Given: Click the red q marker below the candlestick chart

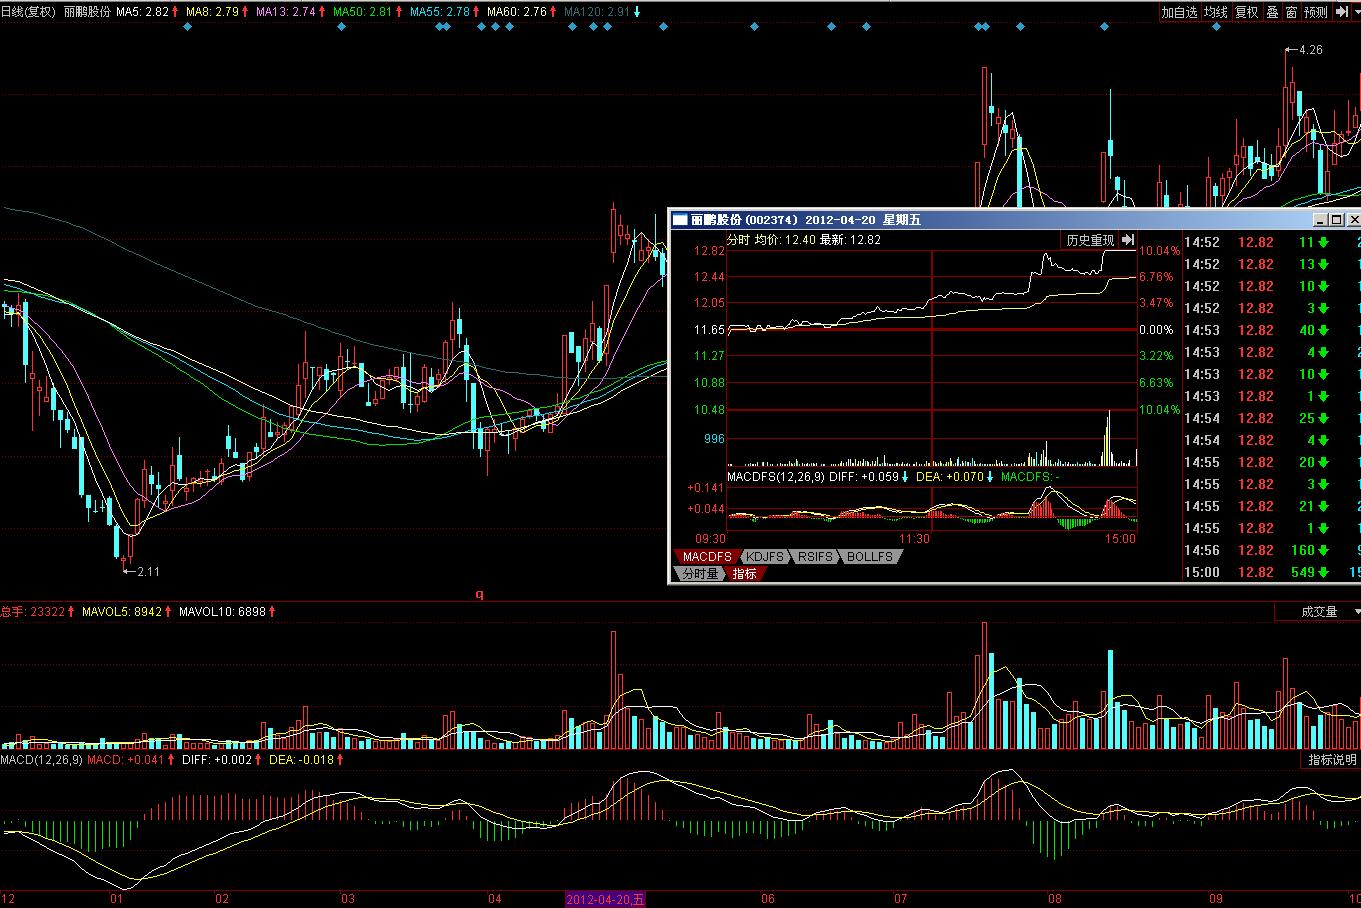Looking at the screenshot, I should tap(479, 594).
